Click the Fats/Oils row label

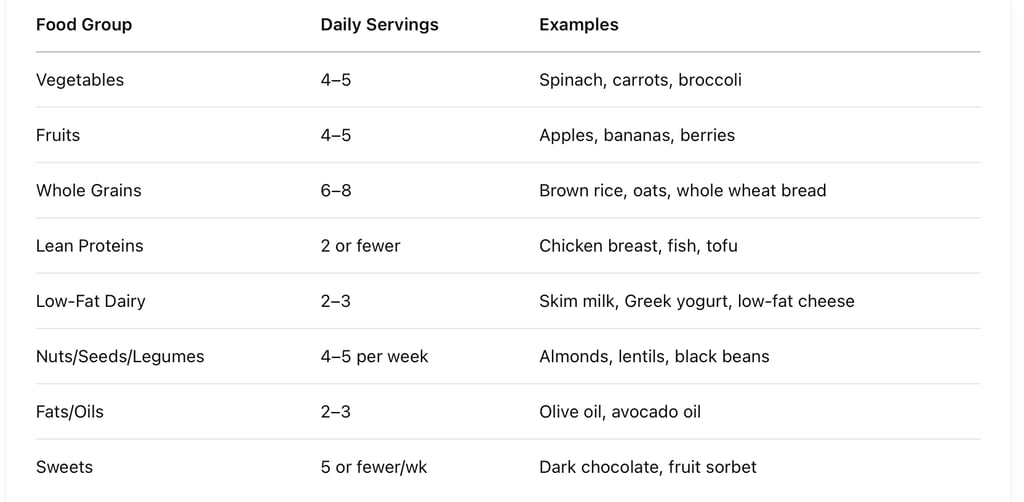[x=70, y=412]
